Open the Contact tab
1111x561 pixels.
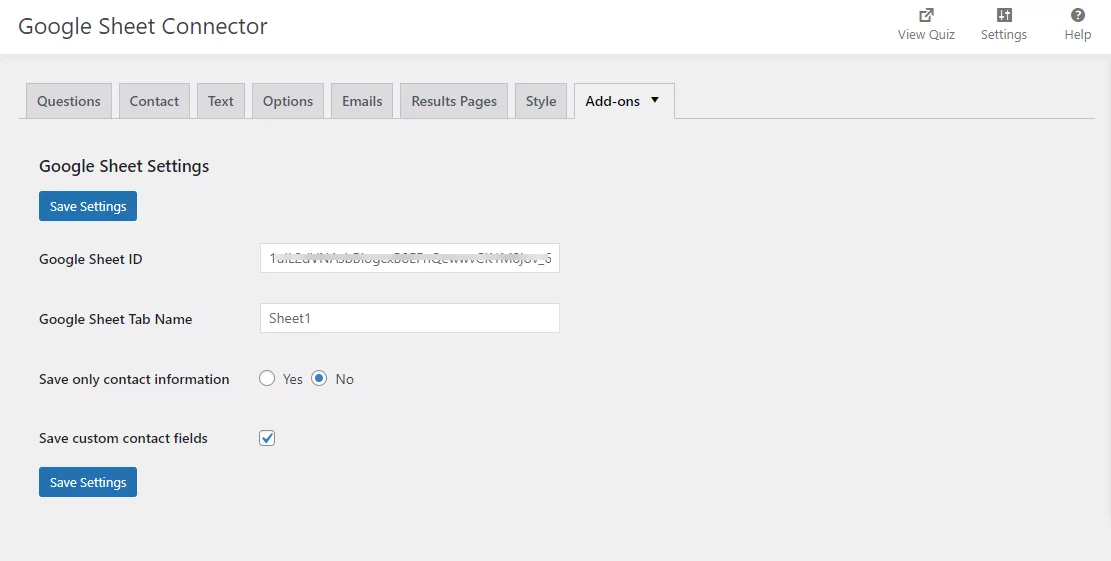[154, 101]
